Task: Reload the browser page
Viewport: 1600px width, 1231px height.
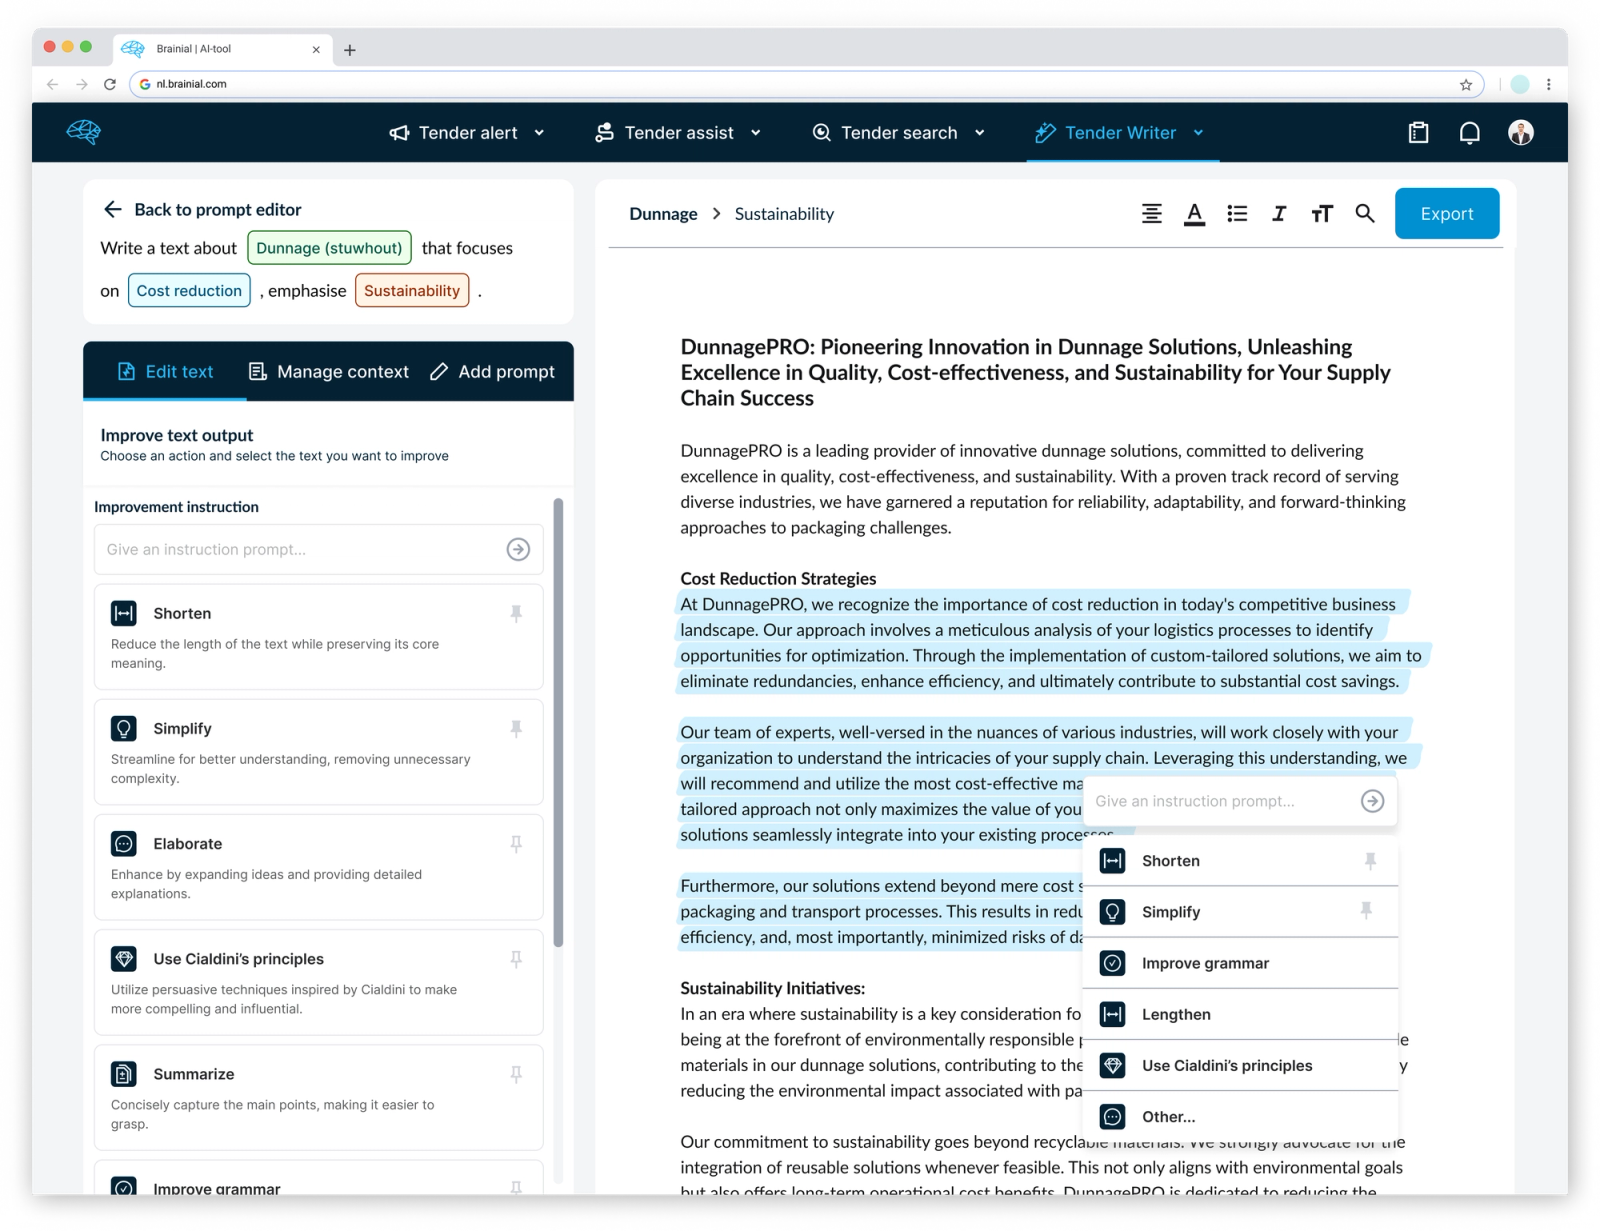Action: coord(110,84)
